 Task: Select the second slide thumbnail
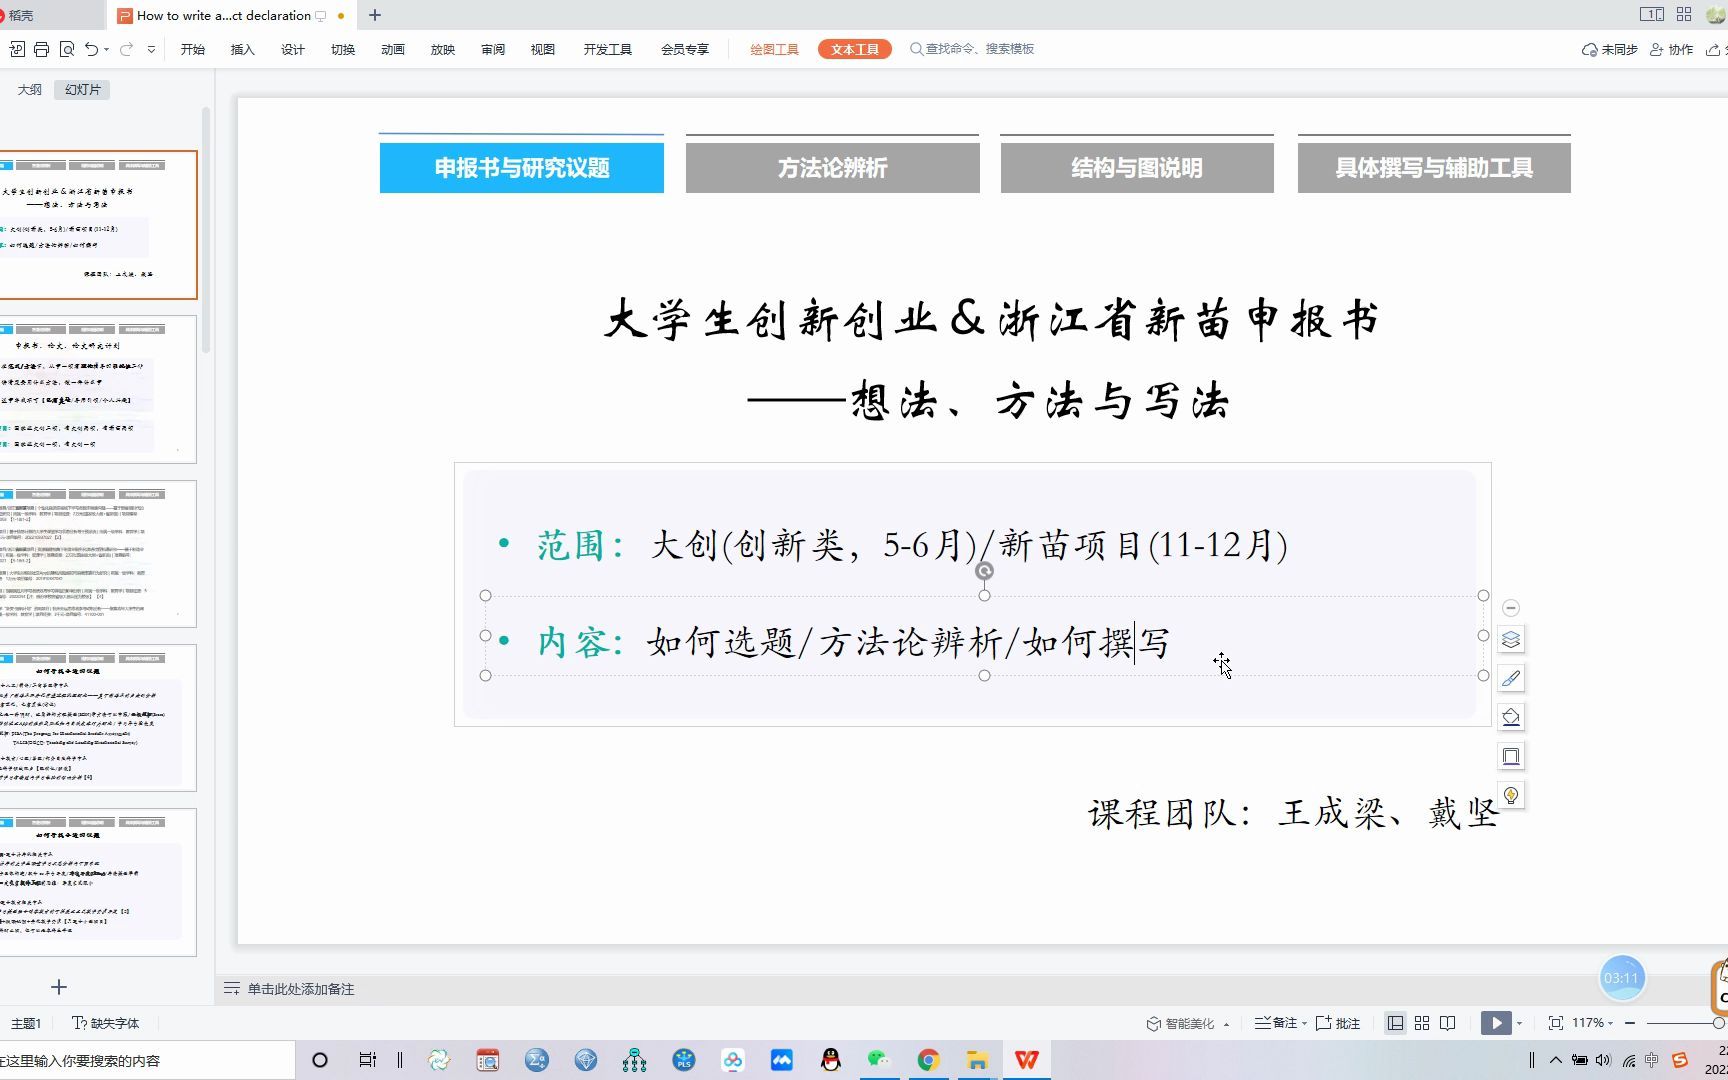98,389
